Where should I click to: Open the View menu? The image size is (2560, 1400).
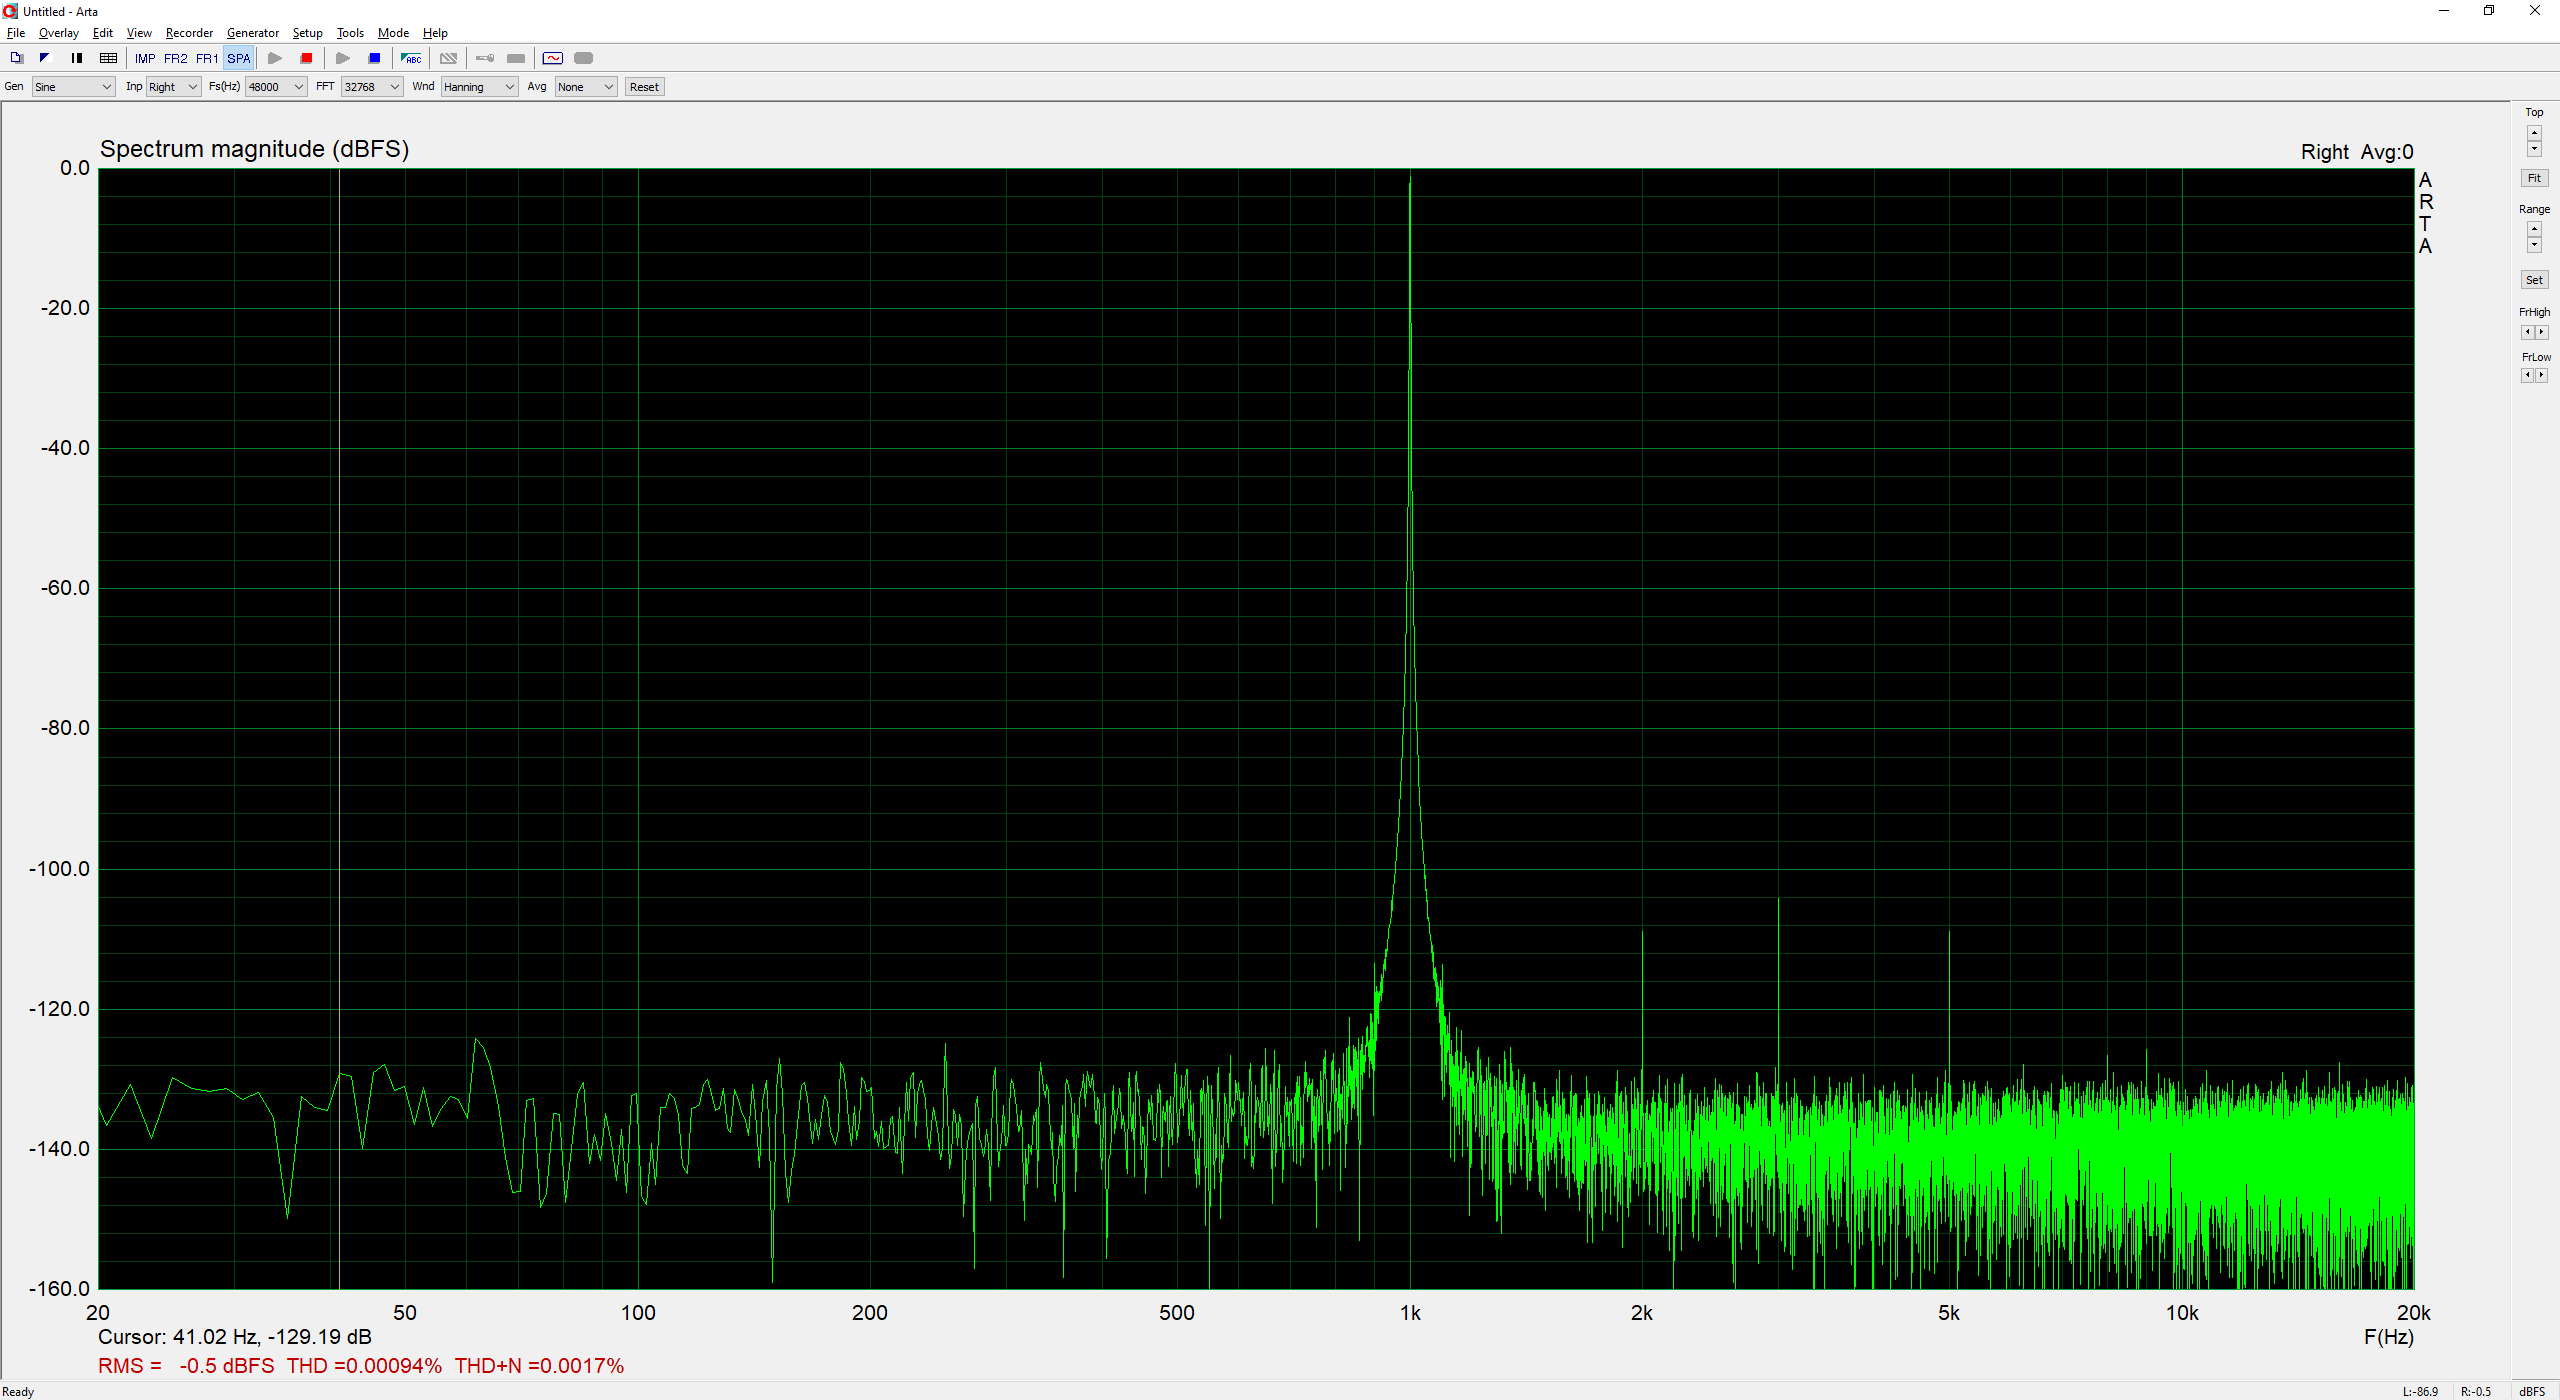139,33
